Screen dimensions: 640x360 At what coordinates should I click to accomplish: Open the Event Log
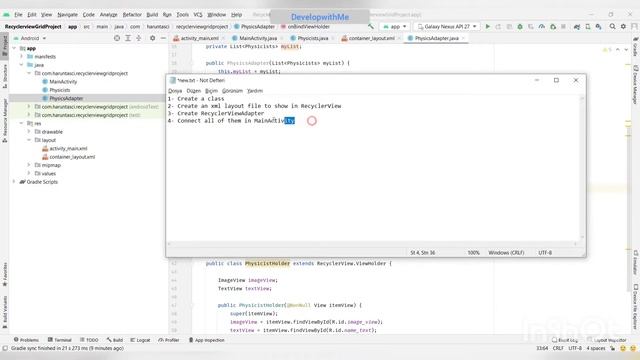pyautogui.click(x=565, y=340)
